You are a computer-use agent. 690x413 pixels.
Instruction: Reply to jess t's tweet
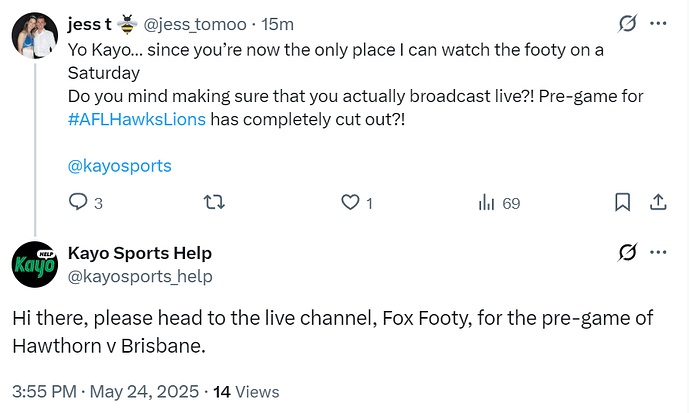[x=79, y=203]
